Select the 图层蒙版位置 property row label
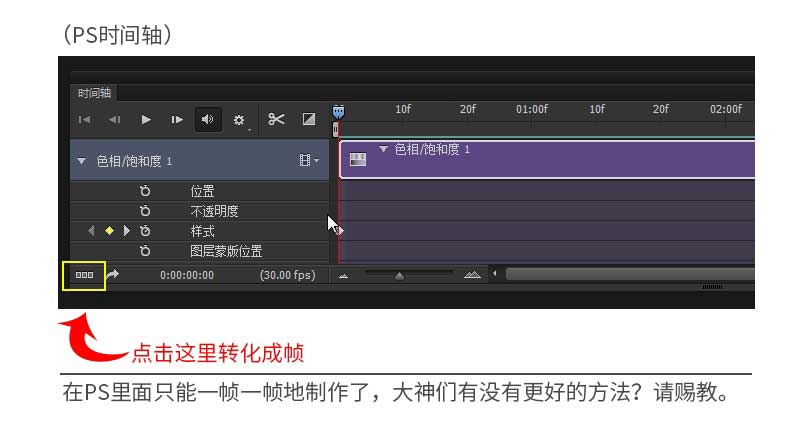800x440 pixels. coord(226,251)
